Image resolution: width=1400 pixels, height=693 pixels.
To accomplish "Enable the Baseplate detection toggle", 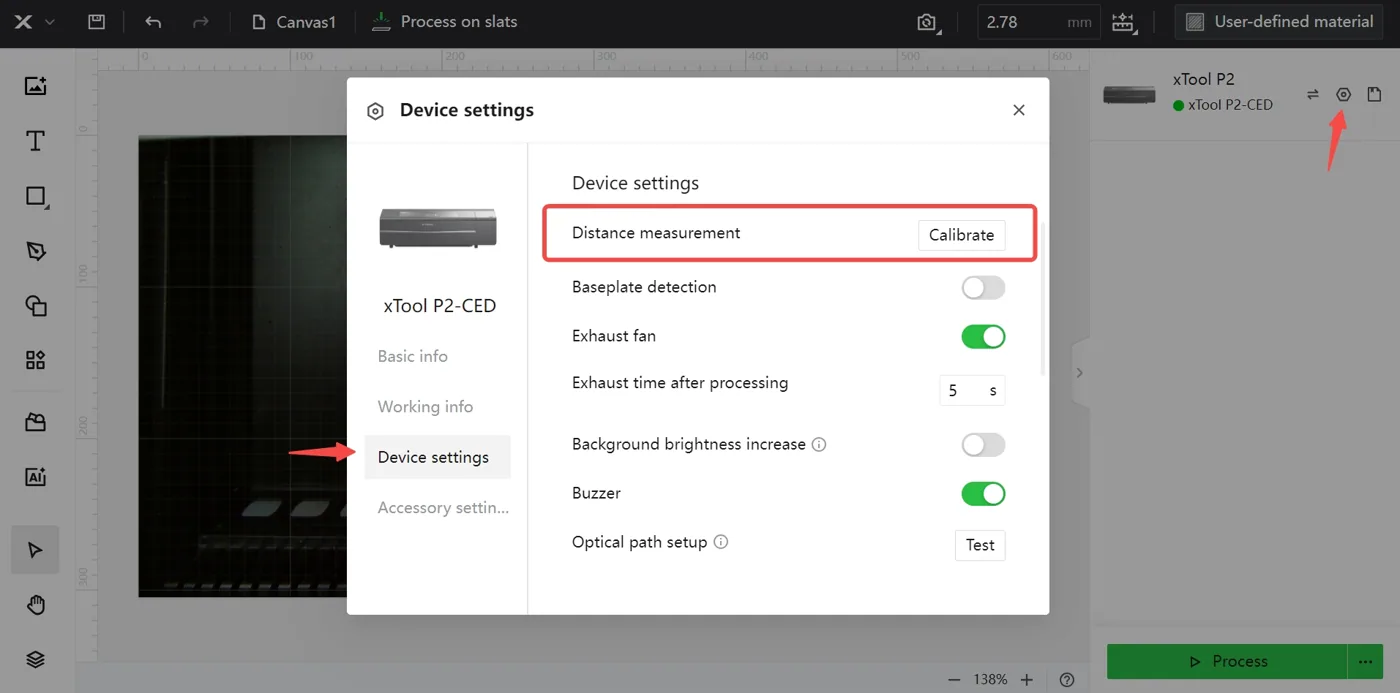I will pyautogui.click(x=983, y=288).
